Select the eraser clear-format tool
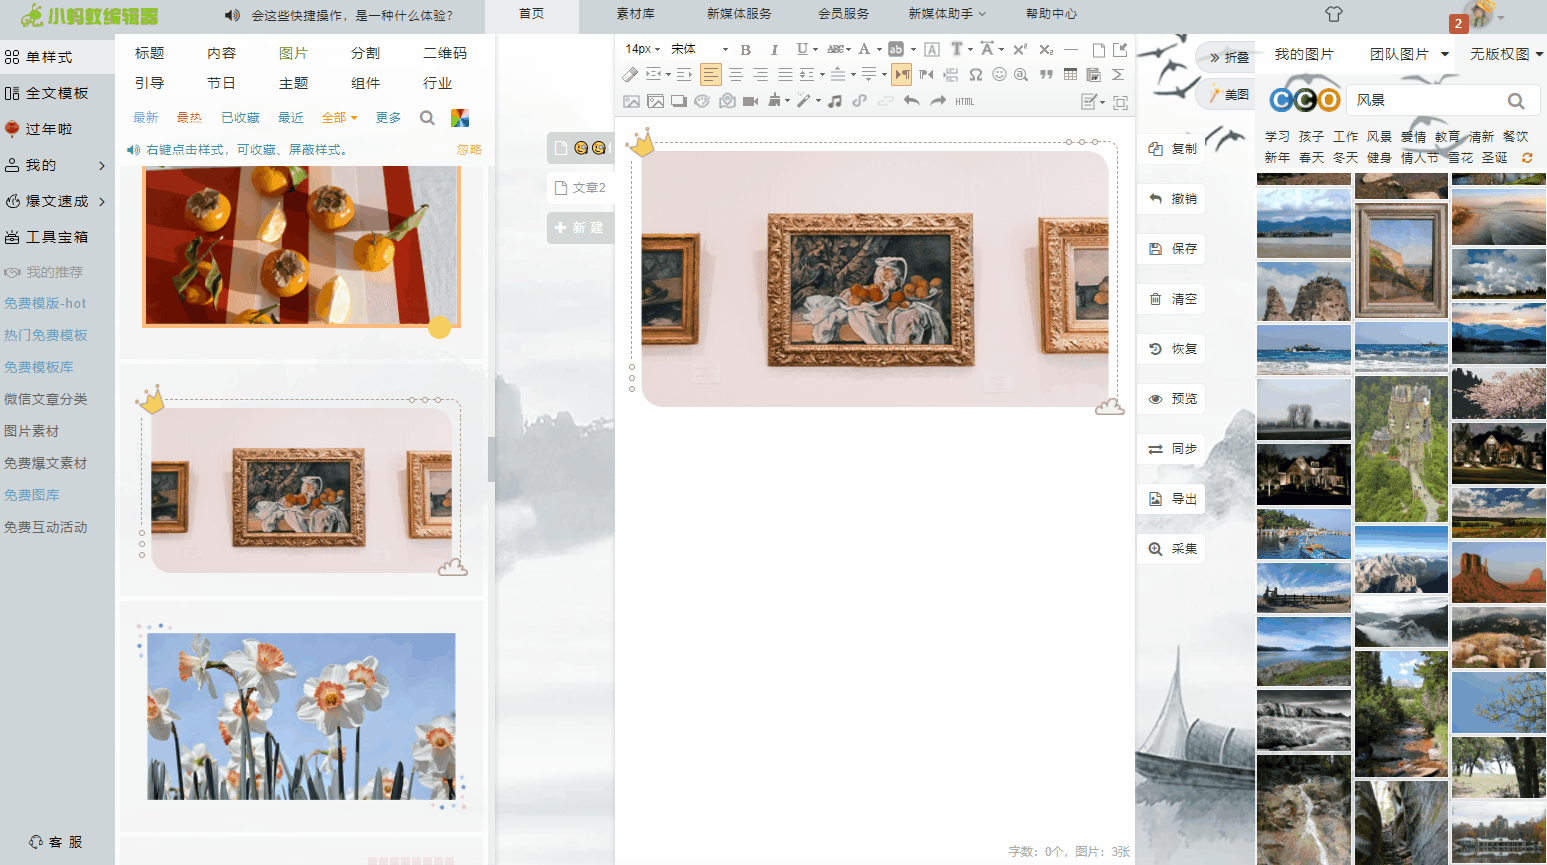The height and width of the screenshot is (865, 1547). pos(630,74)
